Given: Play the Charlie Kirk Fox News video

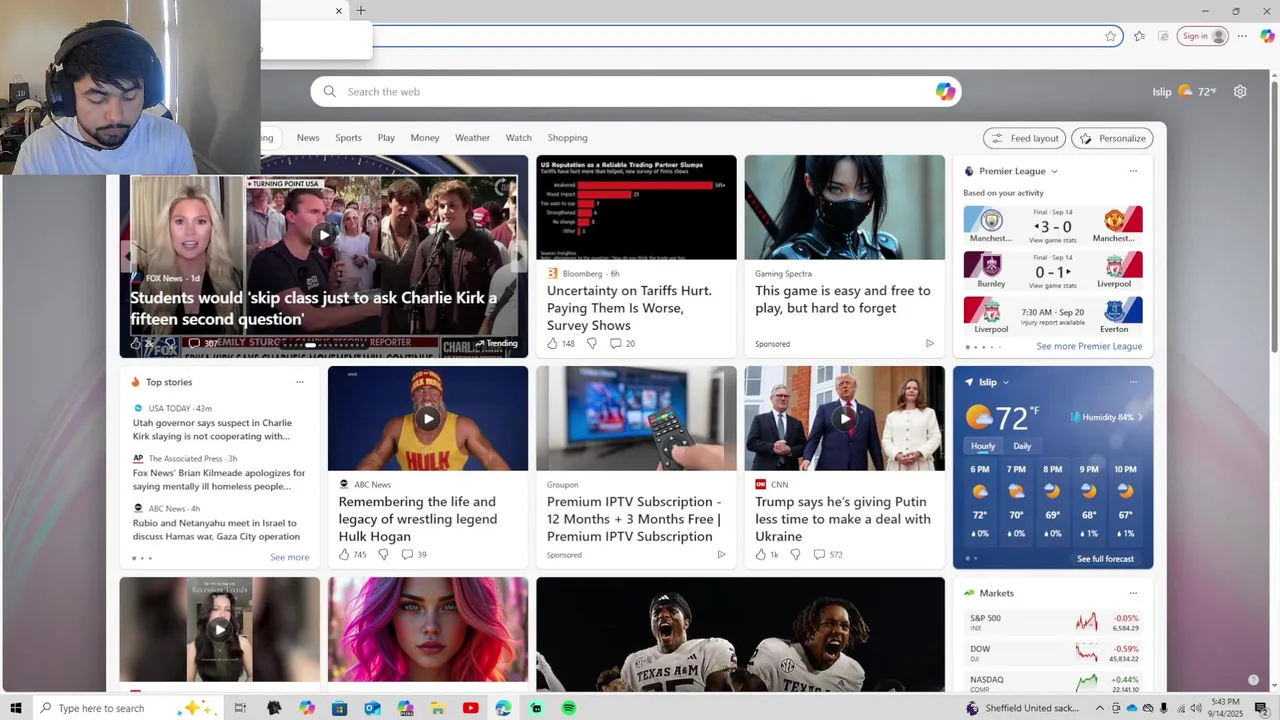Looking at the screenshot, I should (323, 235).
